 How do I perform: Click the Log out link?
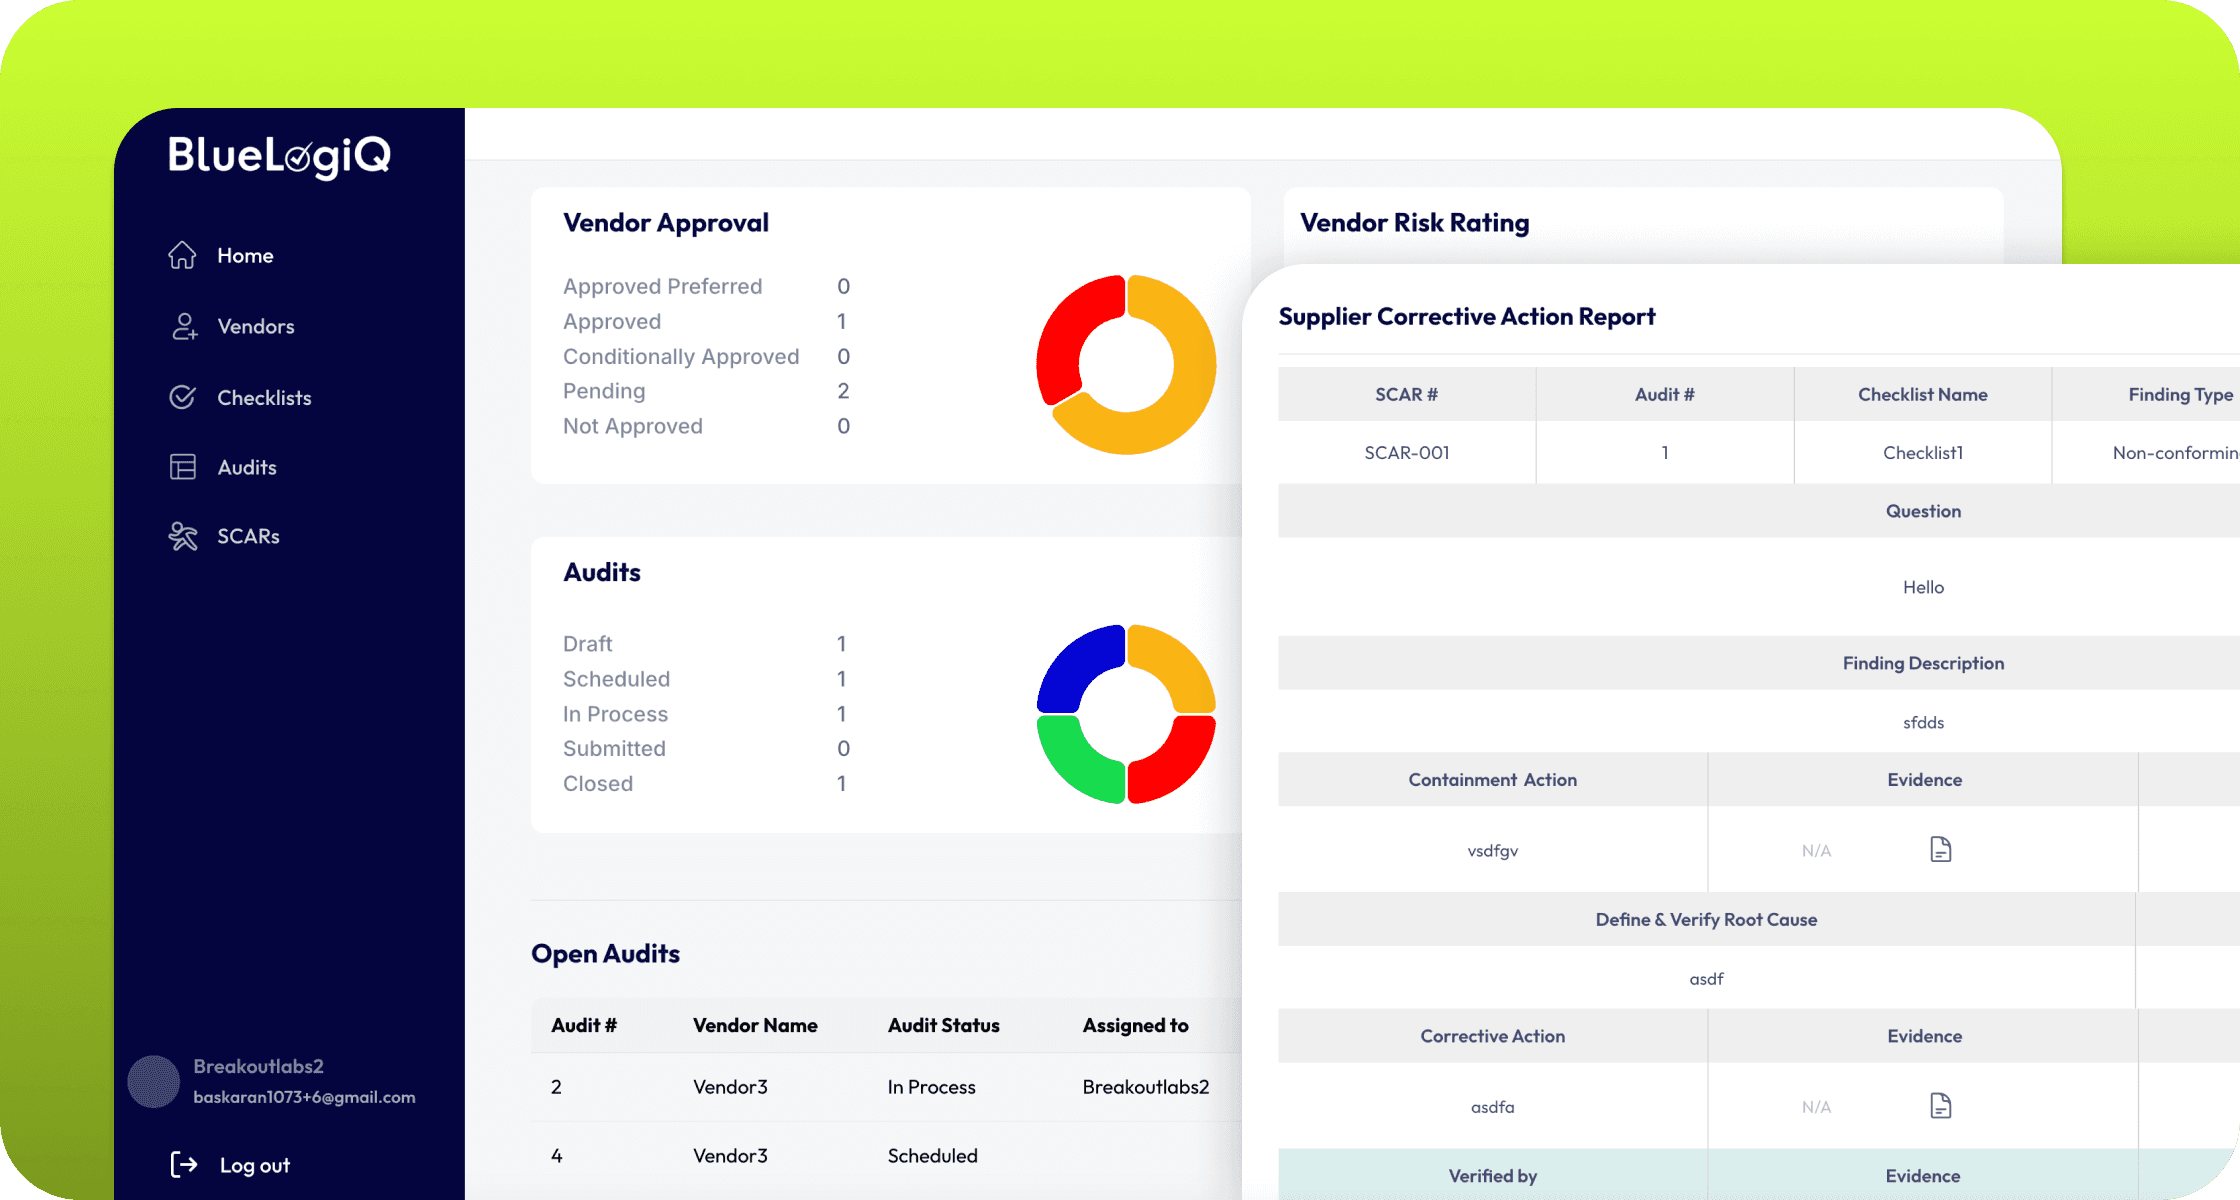[x=255, y=1165]
